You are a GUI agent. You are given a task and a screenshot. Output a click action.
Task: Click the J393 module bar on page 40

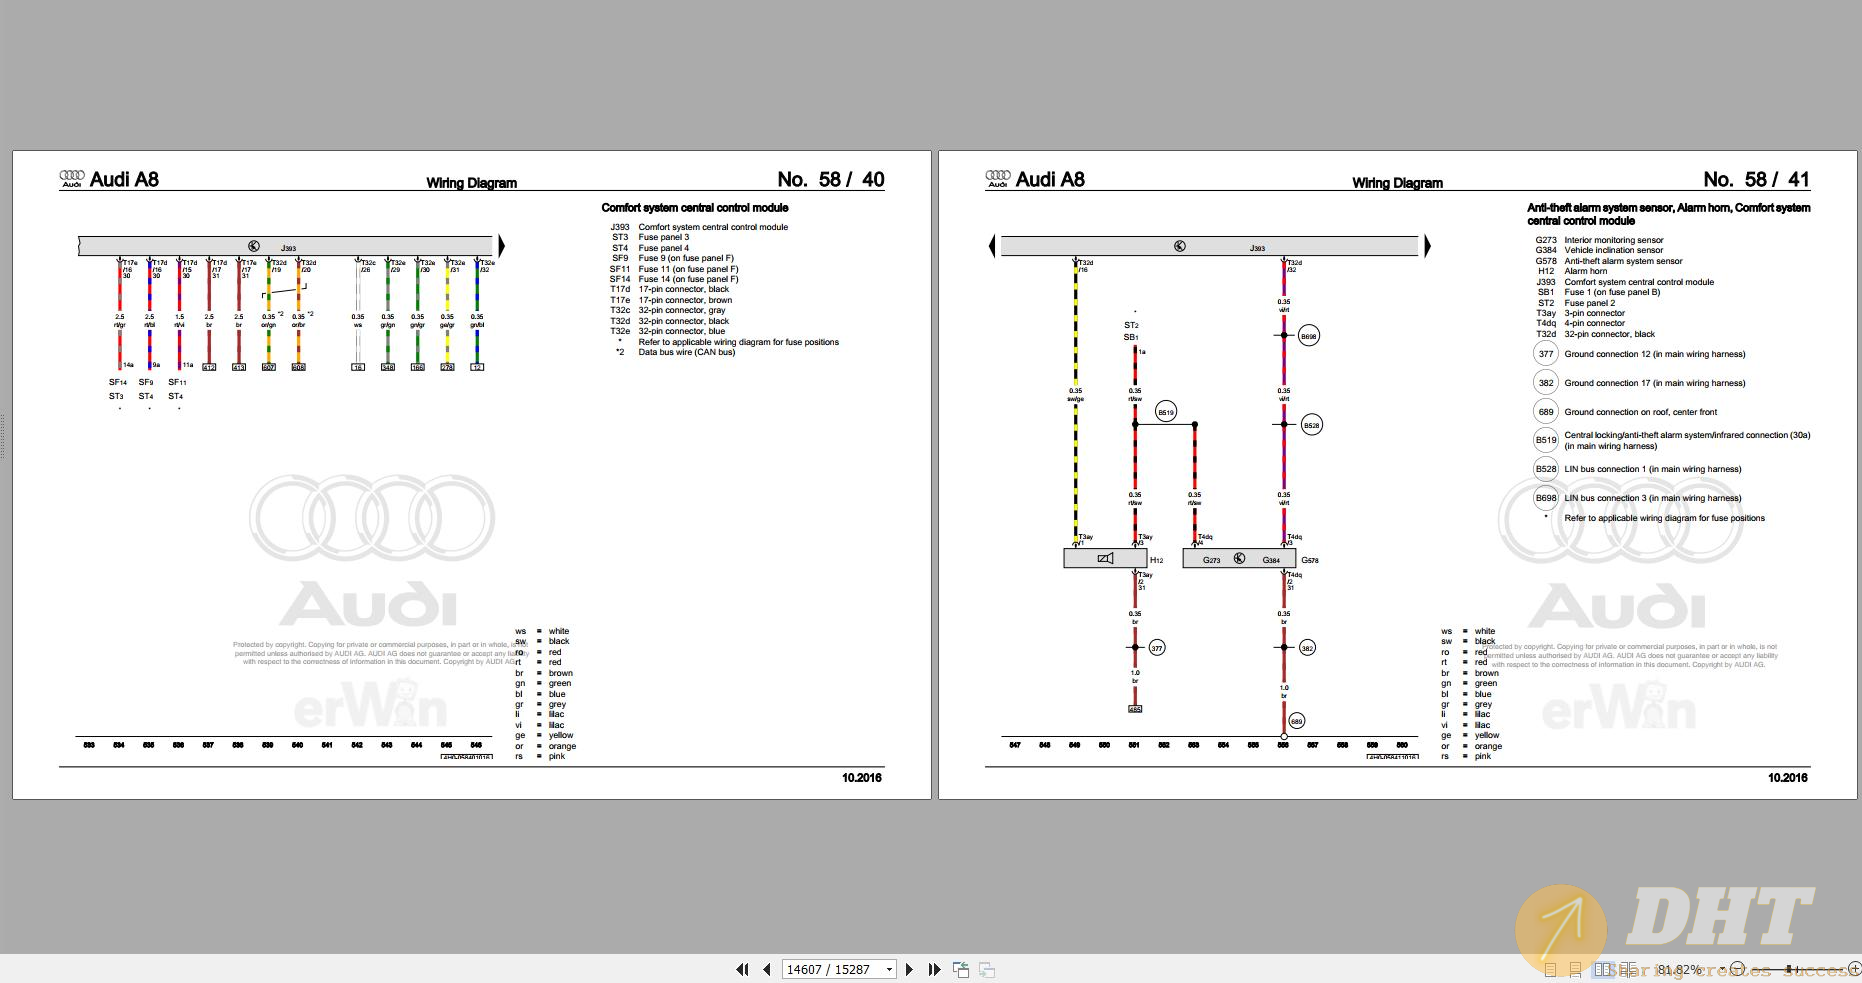[286, 246]
